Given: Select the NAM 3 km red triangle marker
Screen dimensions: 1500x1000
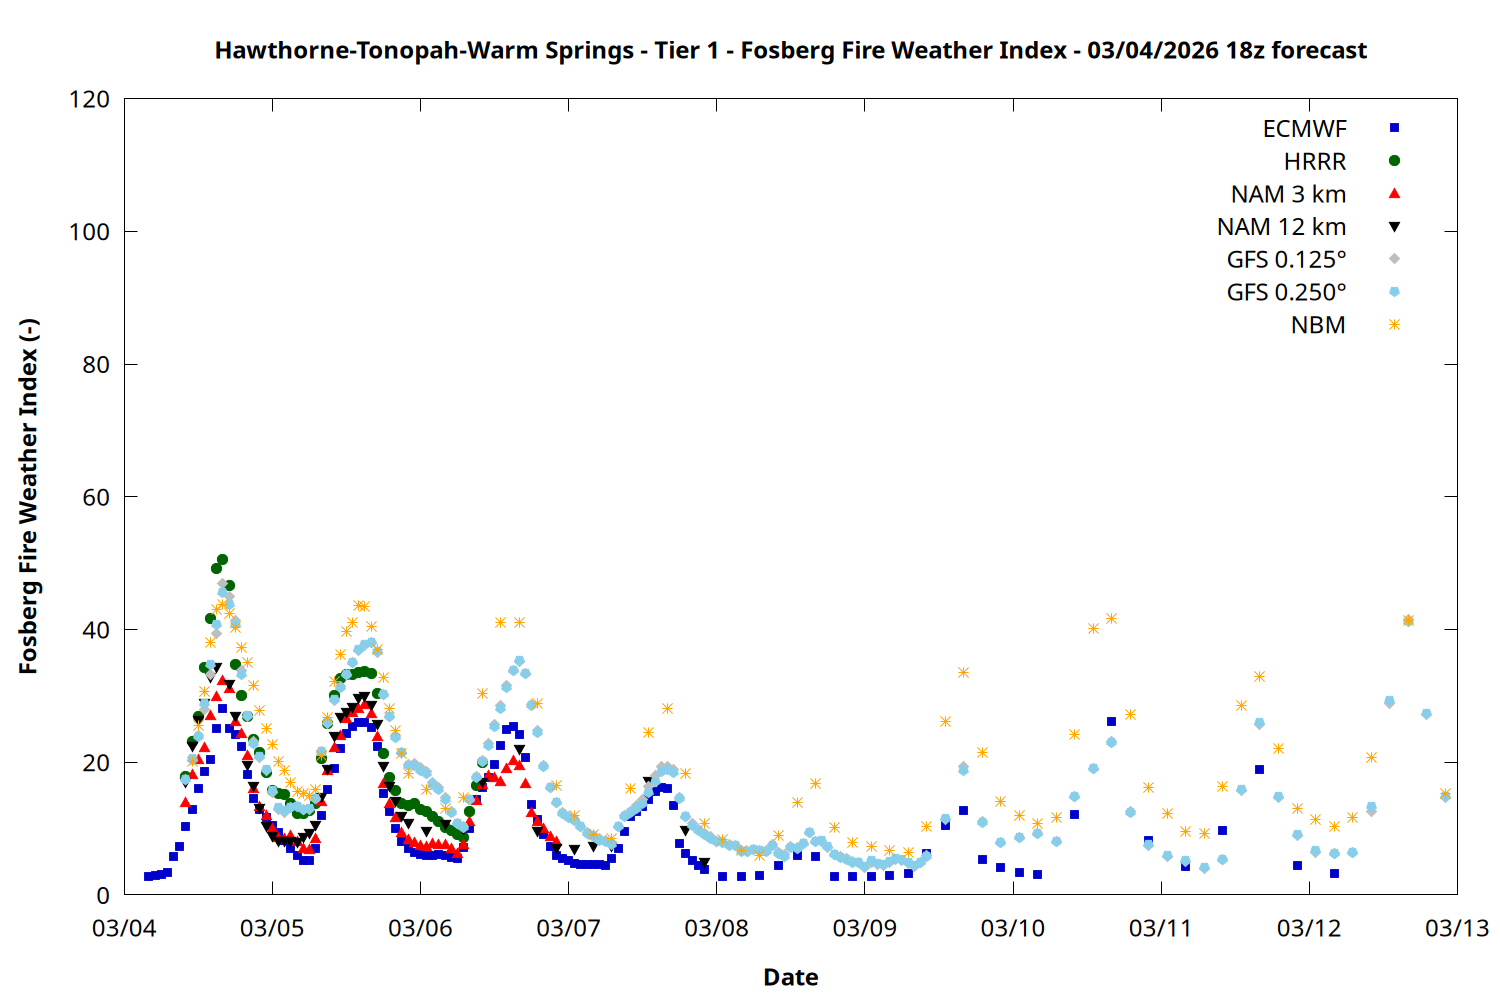Looking at the screenshot, I should [x=1394, y=194].
